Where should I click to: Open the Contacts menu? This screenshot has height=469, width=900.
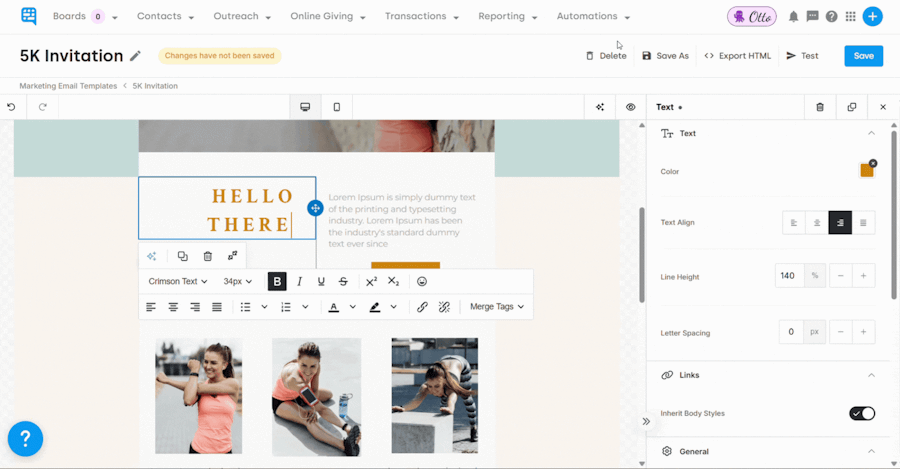(165, 16)
